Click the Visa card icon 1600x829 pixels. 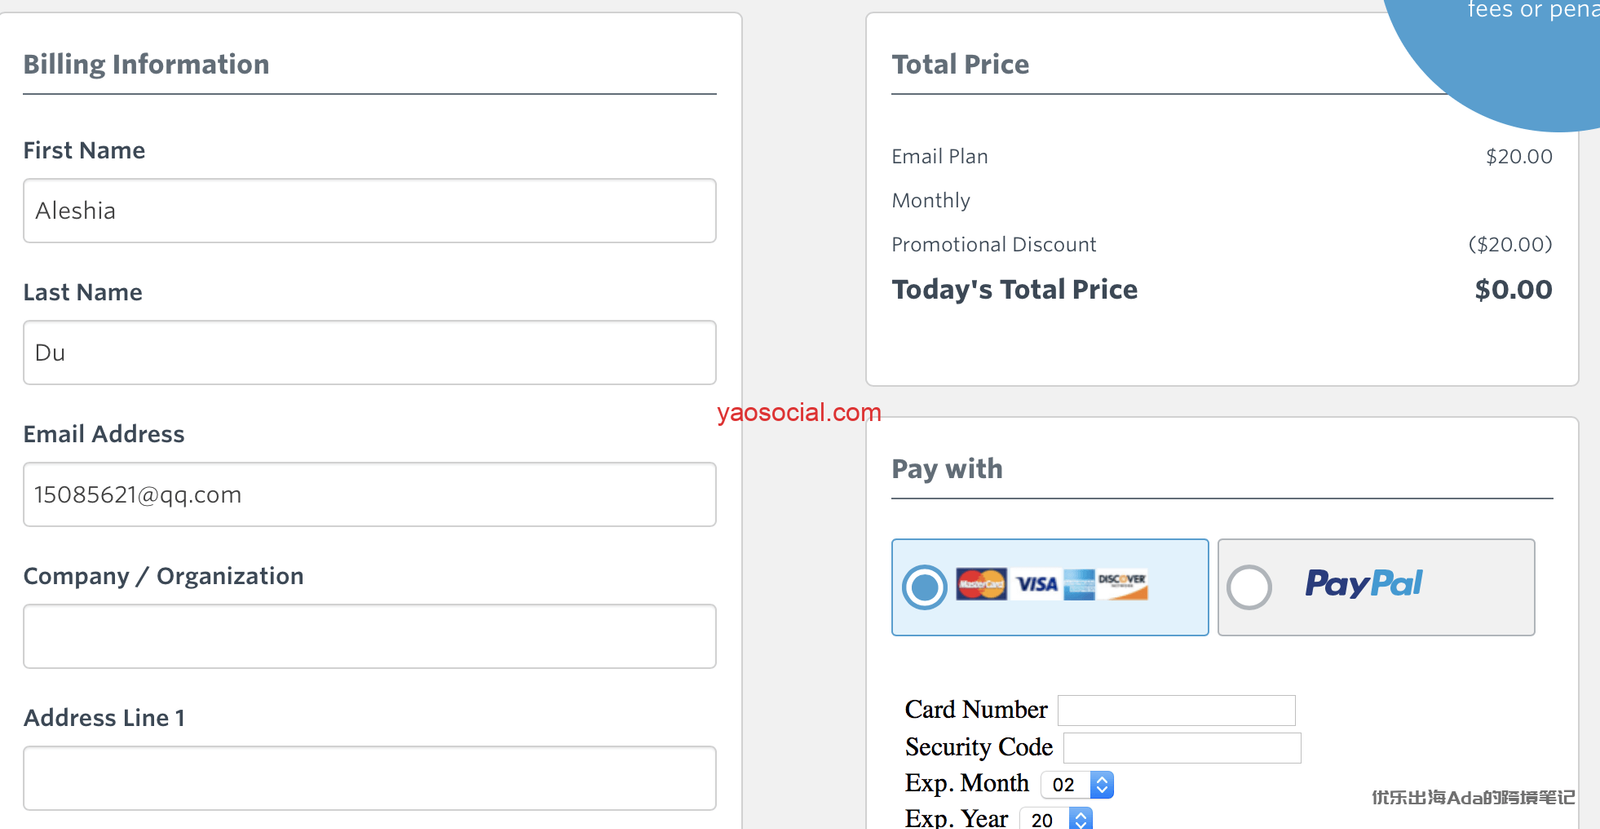point(1037,584)
